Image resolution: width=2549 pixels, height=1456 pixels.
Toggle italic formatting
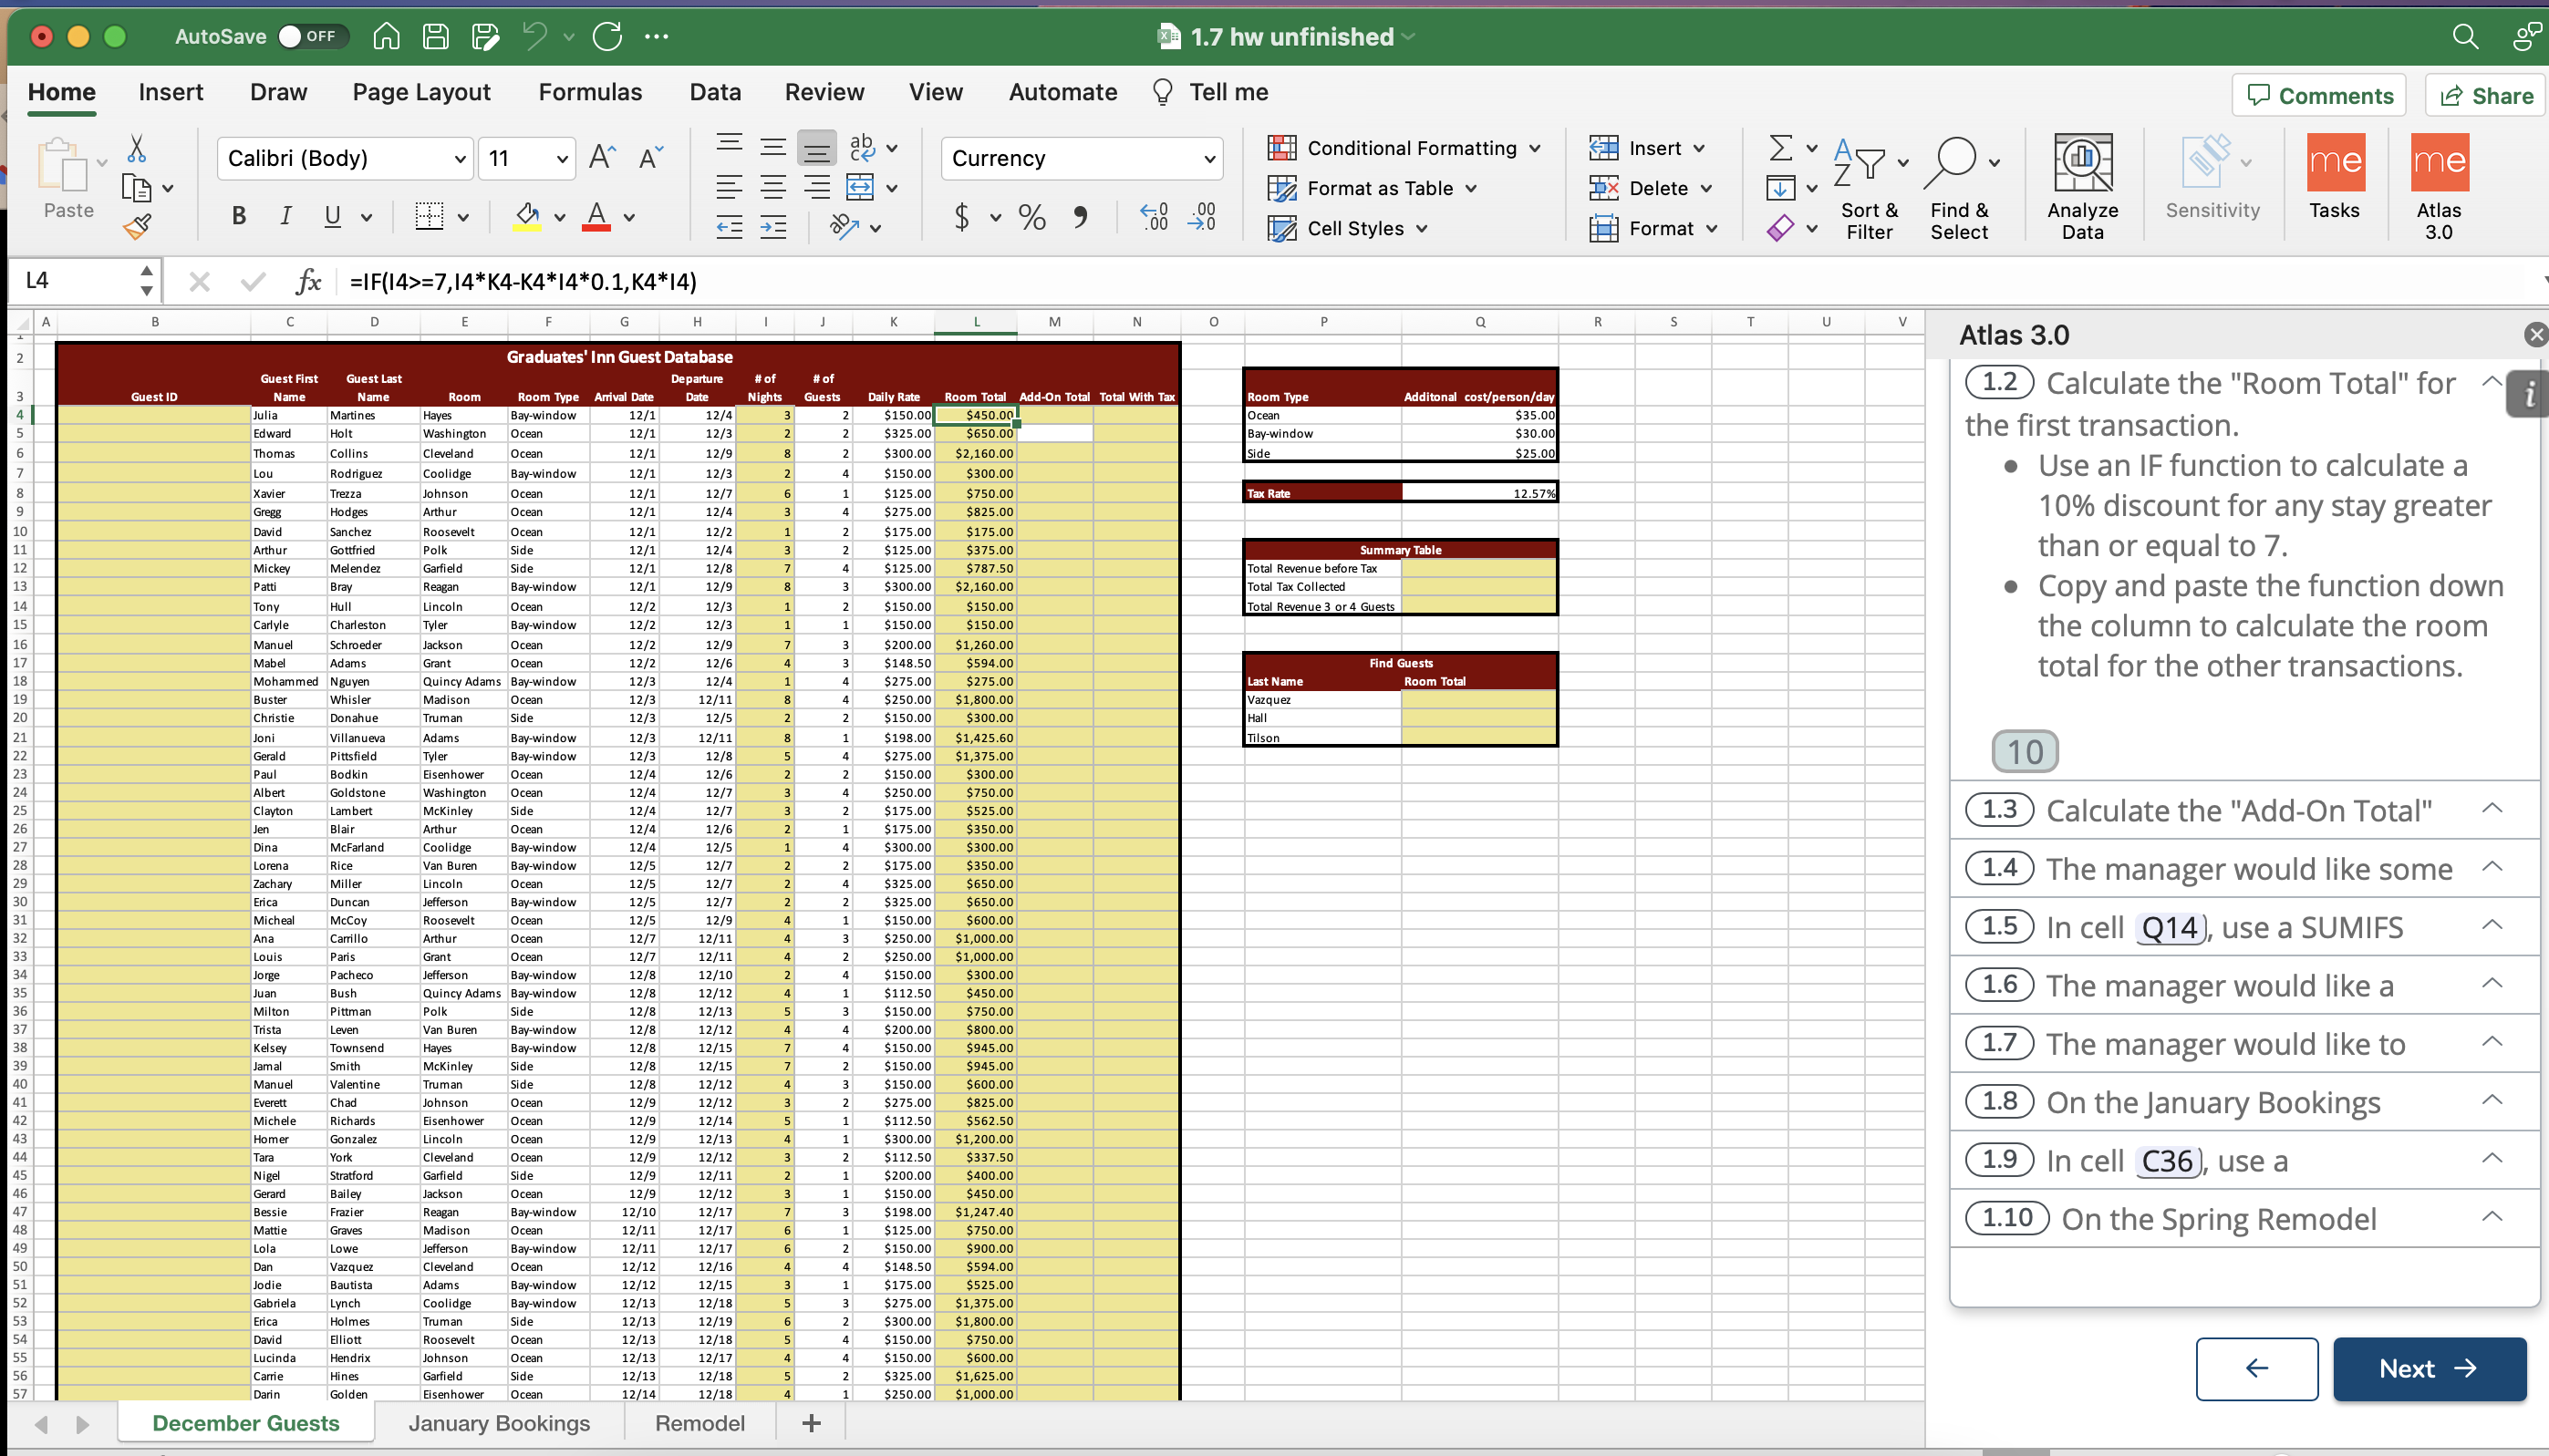286,216
